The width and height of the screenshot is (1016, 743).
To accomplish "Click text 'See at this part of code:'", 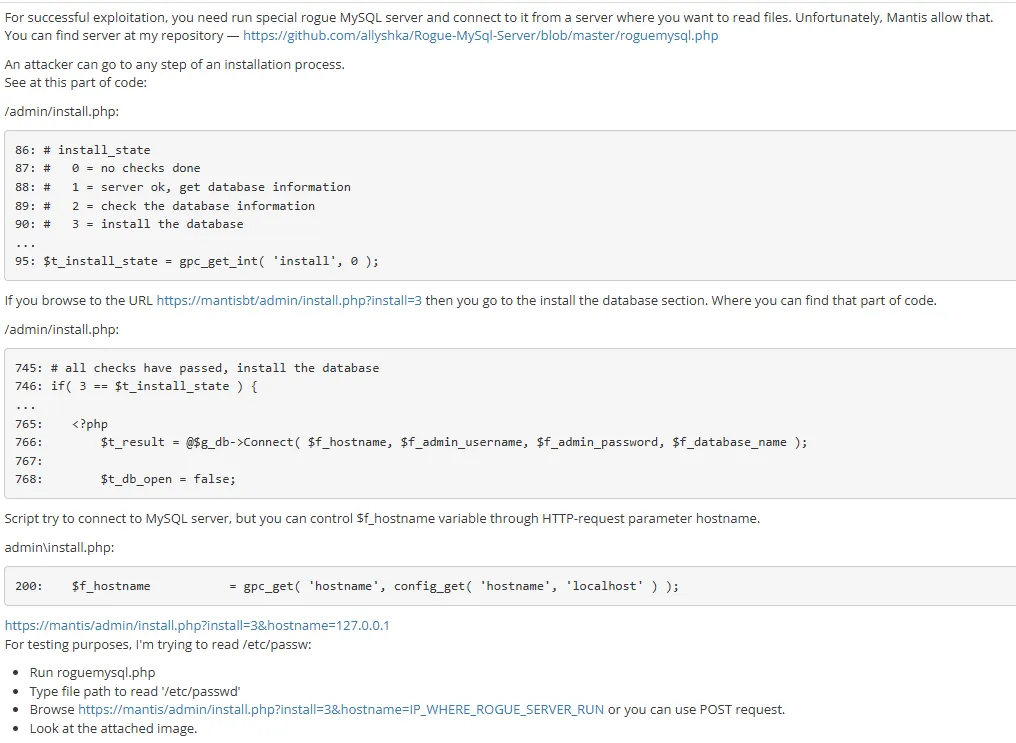I will [76, 83].
